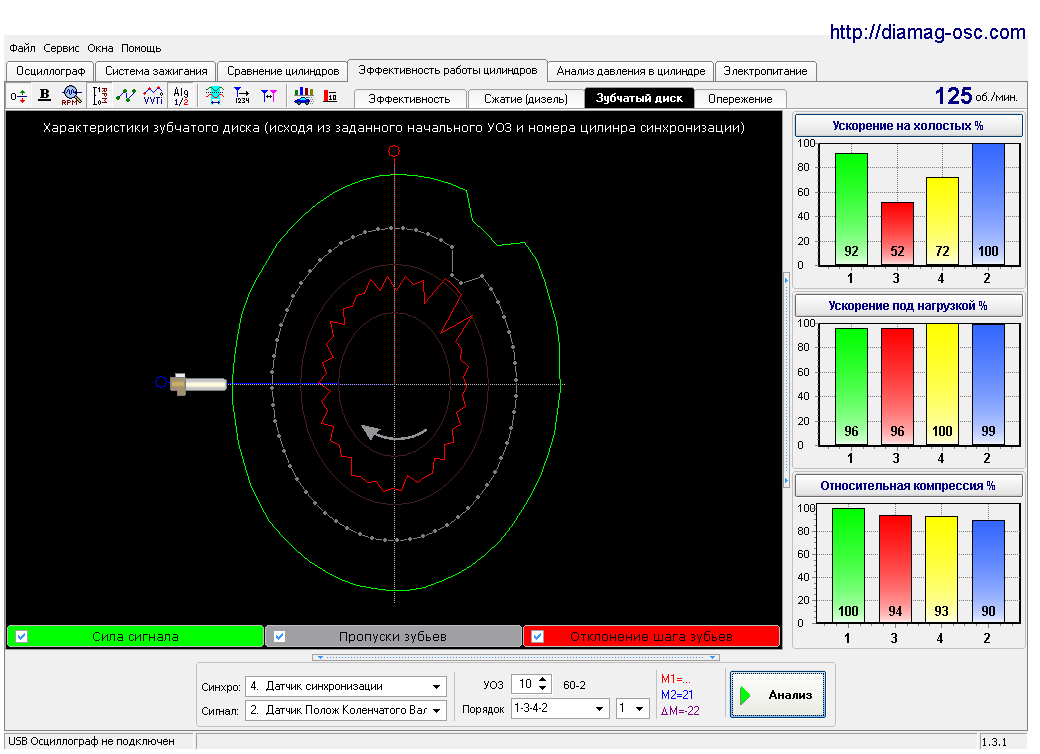
Task: Open the Сжатие (дизель) sub-tab
Action: coord(526,99)
